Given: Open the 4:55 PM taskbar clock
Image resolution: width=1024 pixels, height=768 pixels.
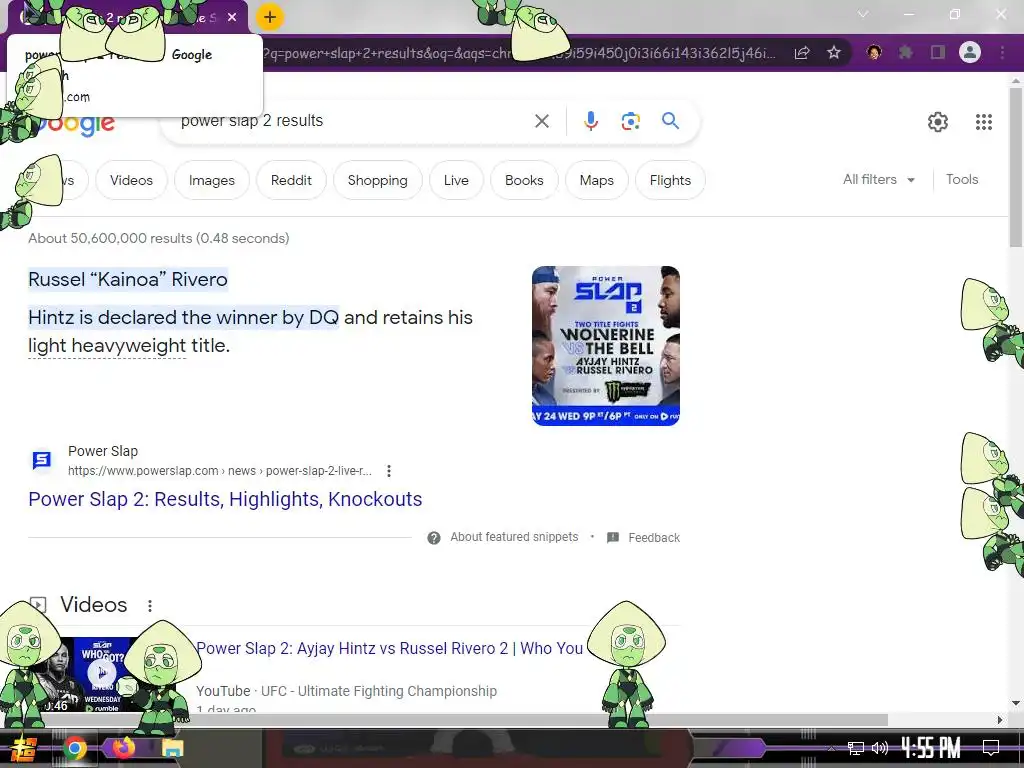Looking at the screenshot, I should (931, 748).
